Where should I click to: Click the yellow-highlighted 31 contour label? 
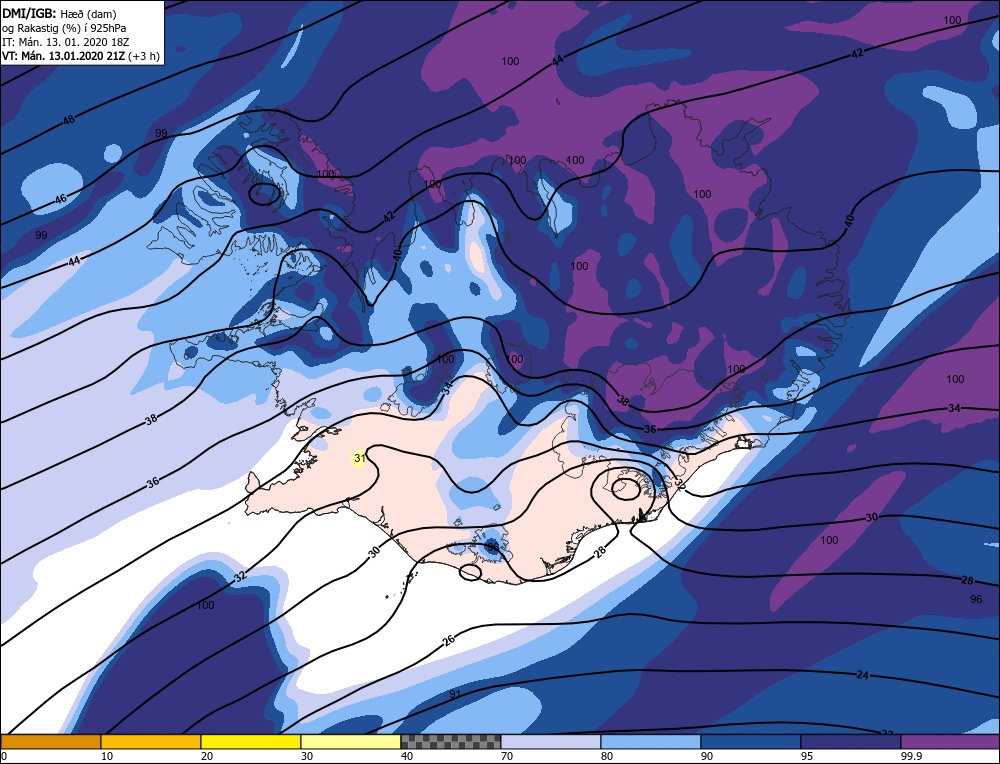tap(359, 459)
